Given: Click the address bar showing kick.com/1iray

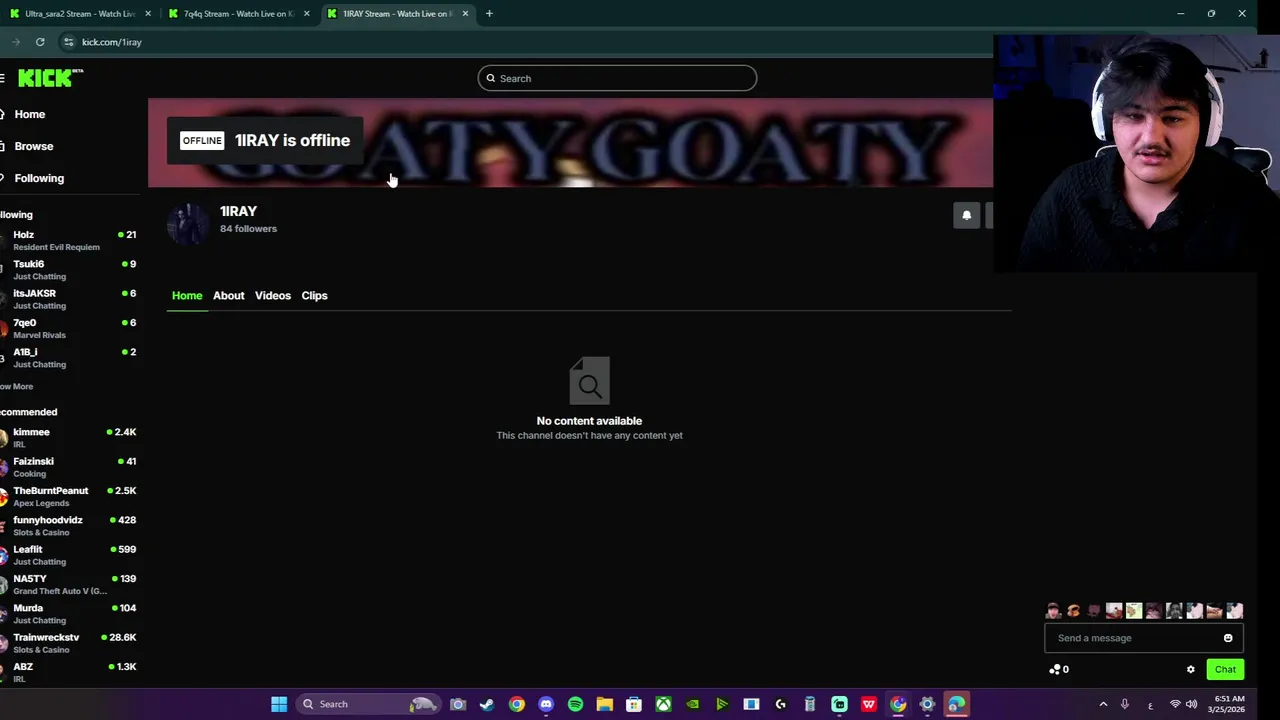Looking at the screenshot, I should click(112, 42).
